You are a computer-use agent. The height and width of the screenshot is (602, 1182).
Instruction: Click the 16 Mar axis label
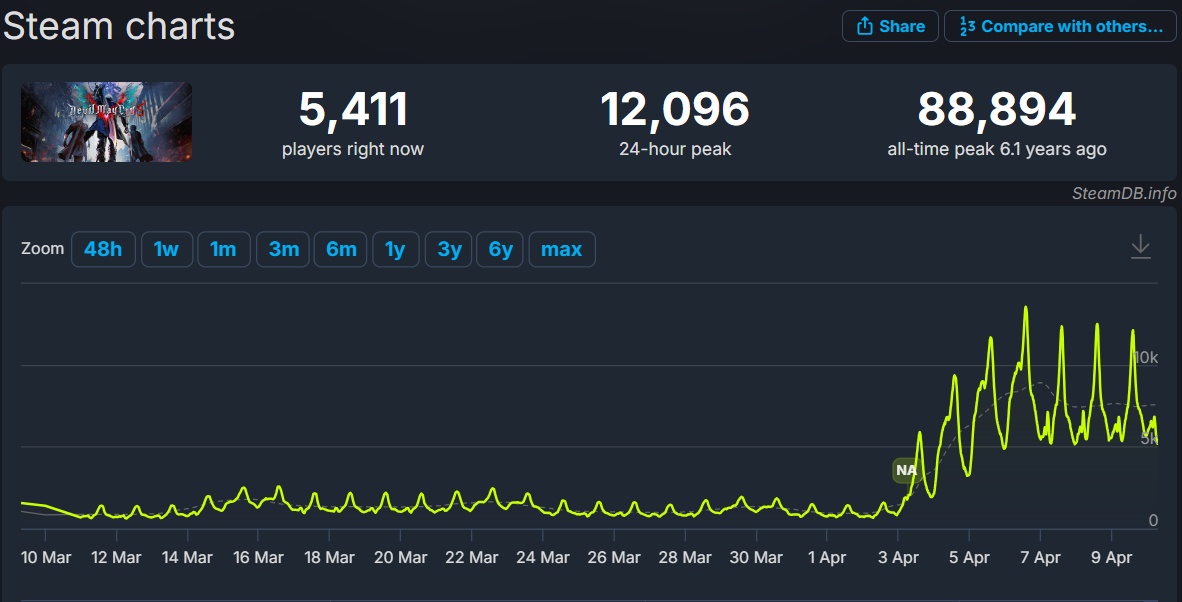[259, 558]
